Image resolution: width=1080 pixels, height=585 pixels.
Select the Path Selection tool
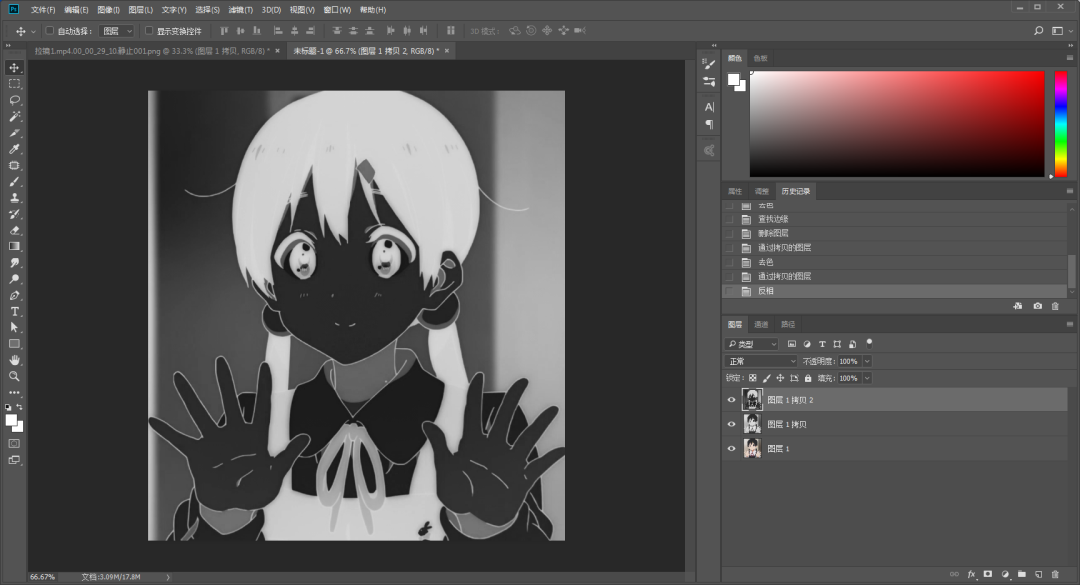[x=14, y=328]
